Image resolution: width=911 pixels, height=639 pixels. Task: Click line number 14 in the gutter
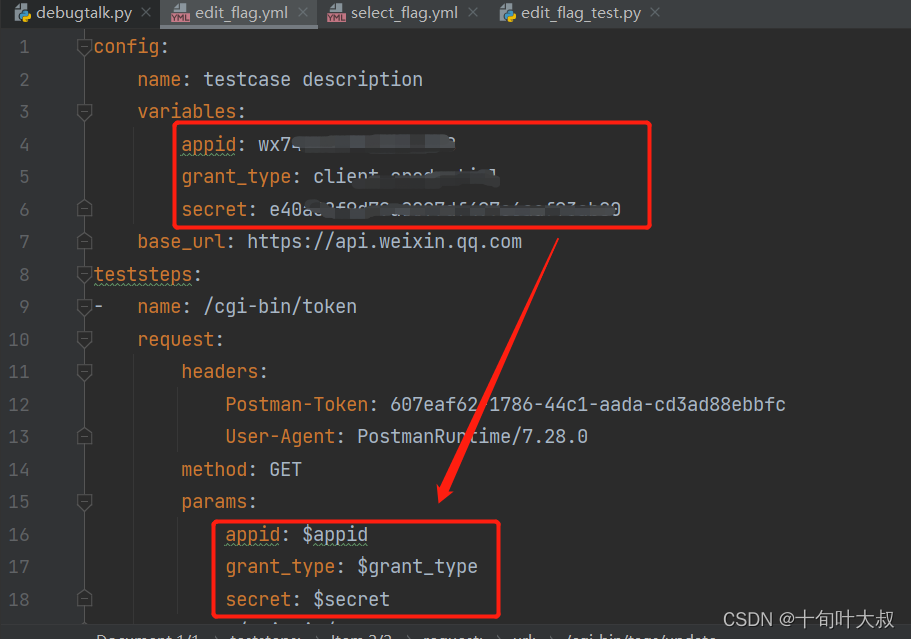(19, 469)
